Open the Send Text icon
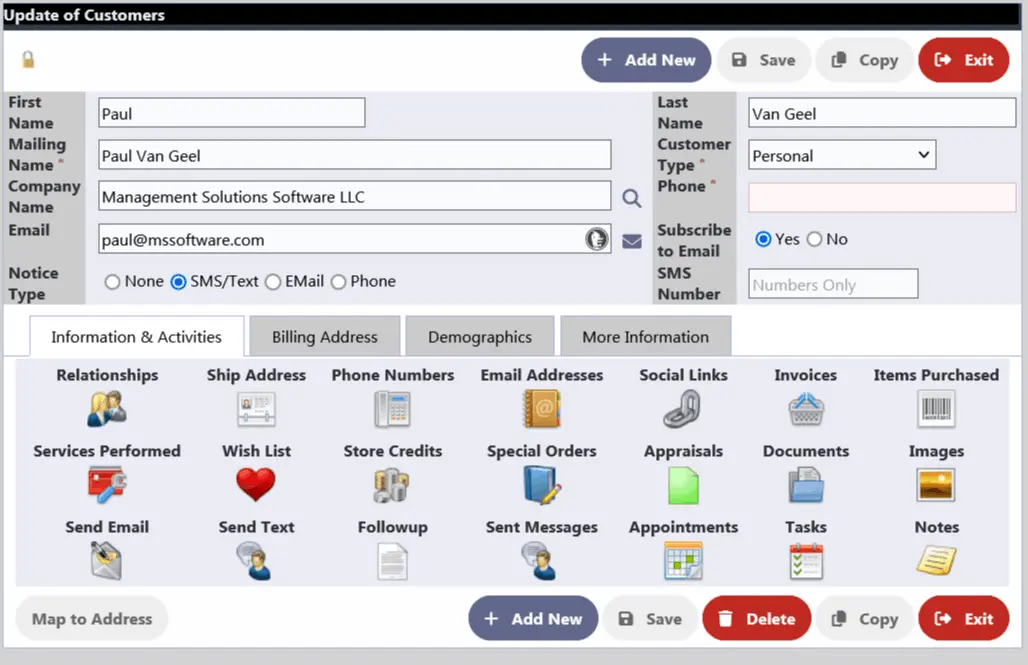The image size is (1028, 665). 255,561
